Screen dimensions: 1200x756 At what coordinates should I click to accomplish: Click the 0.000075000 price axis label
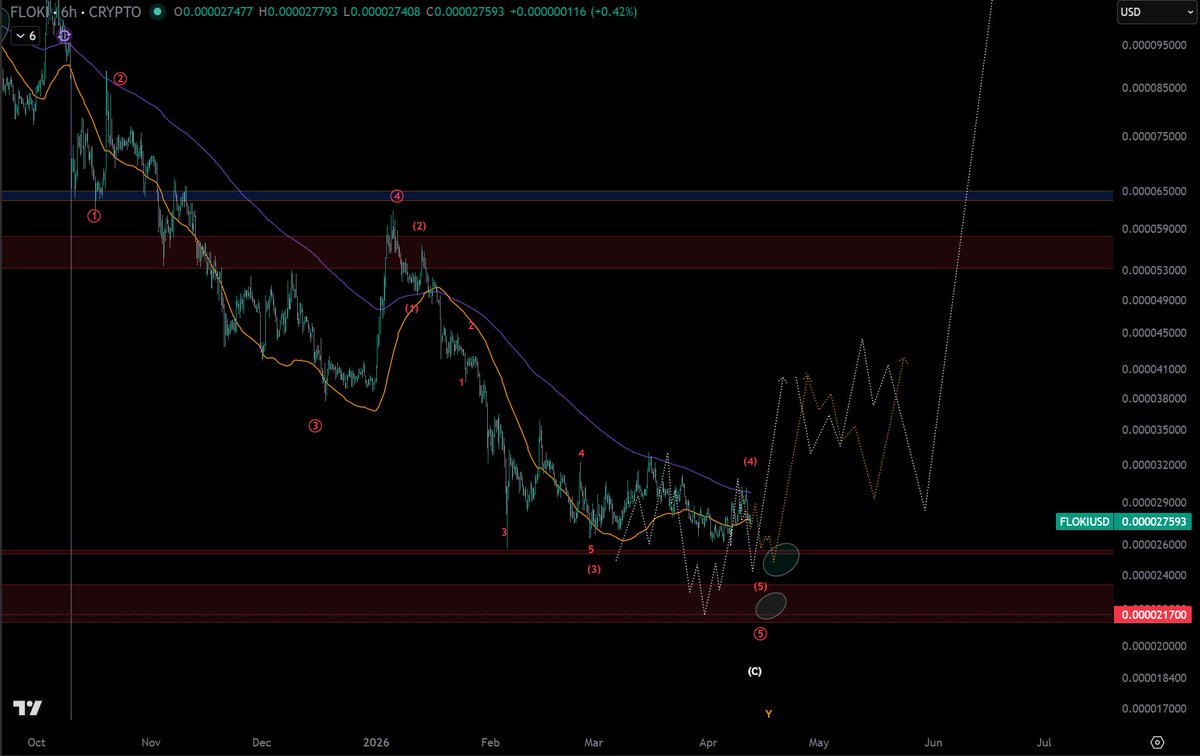(1154, 136)
